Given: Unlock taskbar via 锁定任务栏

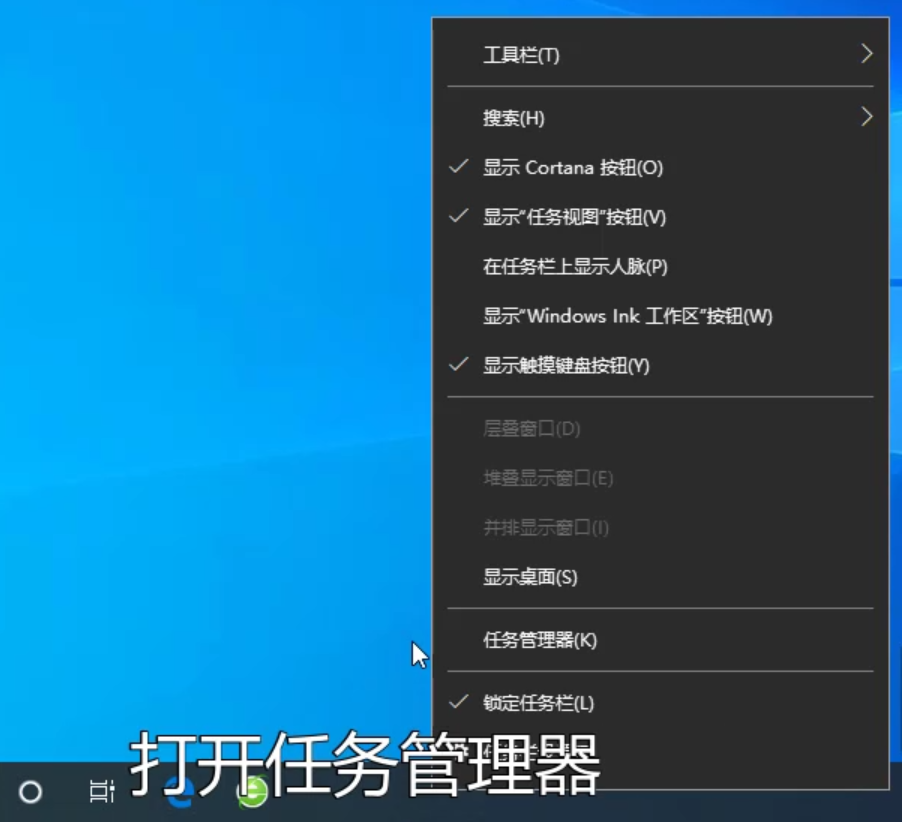Looking at the screenshot, I should tap(538, 703).
